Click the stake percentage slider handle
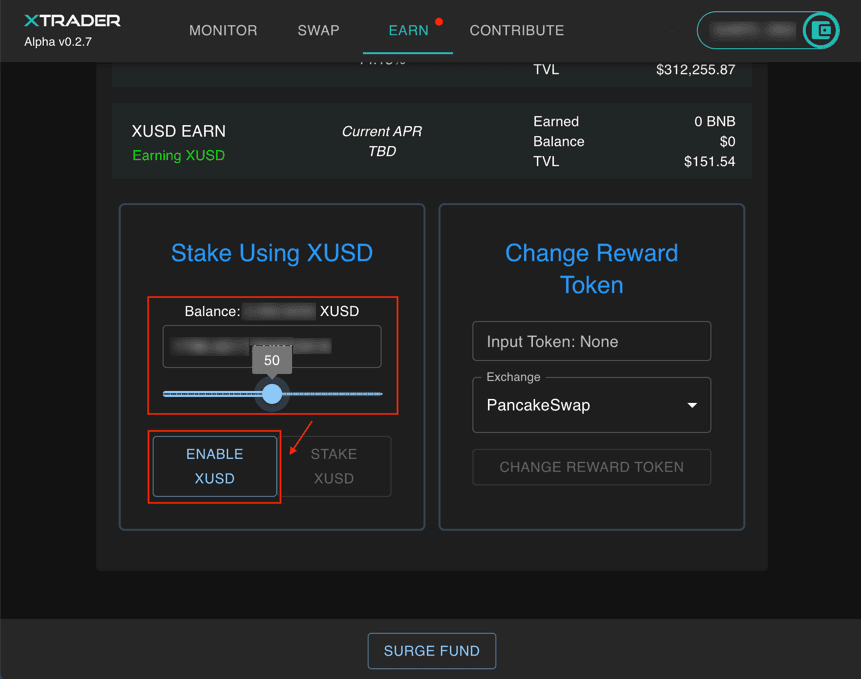The image size is (861, 679). point(272,394)
